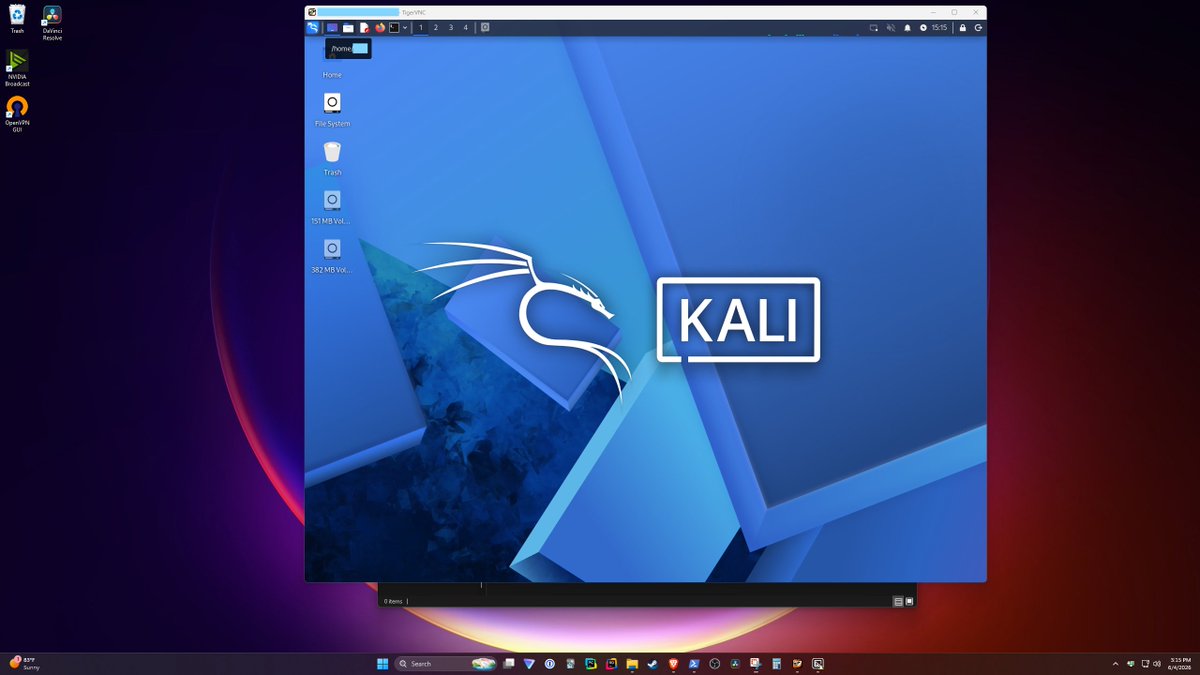1200x675 pixels.
Task: Open the weather widget showing Sunny
Action: click(x=23, y=663)
